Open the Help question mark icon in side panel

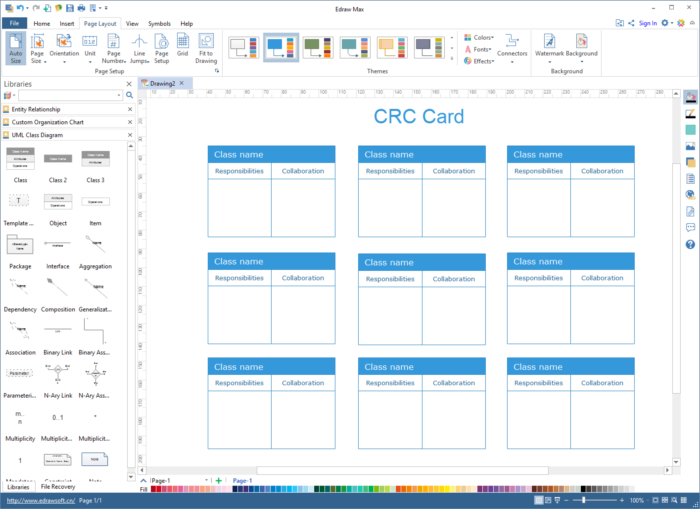(x=690, y=244)
